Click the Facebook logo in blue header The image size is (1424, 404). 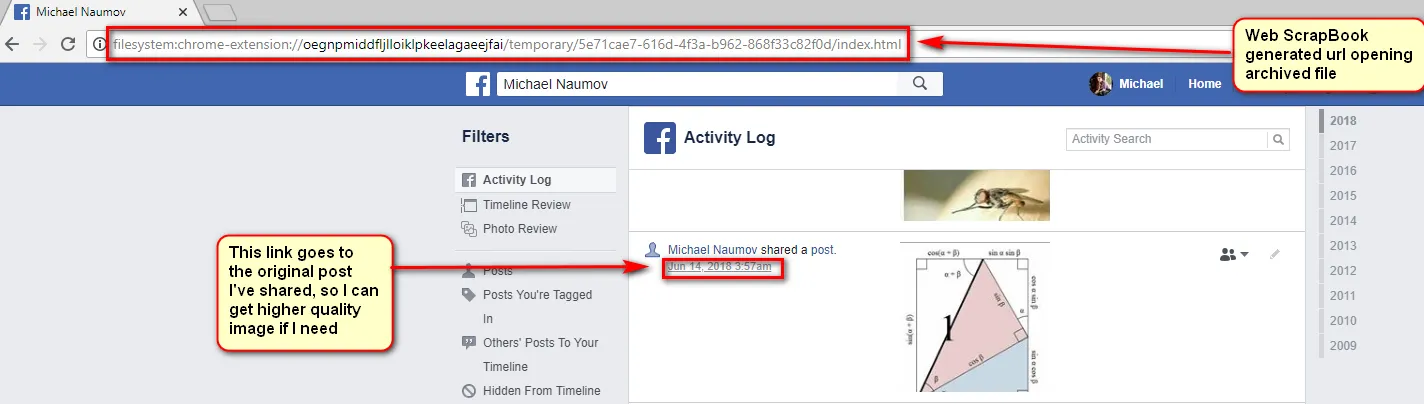(x=478, y=84)
